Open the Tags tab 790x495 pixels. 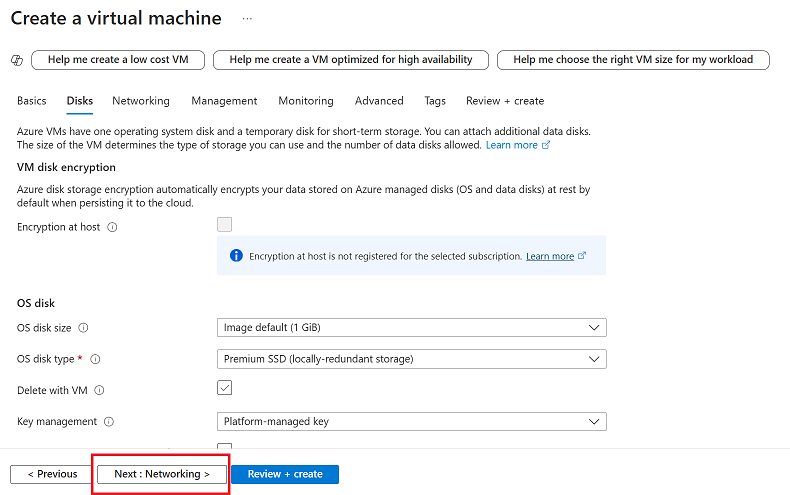point(435,101)
